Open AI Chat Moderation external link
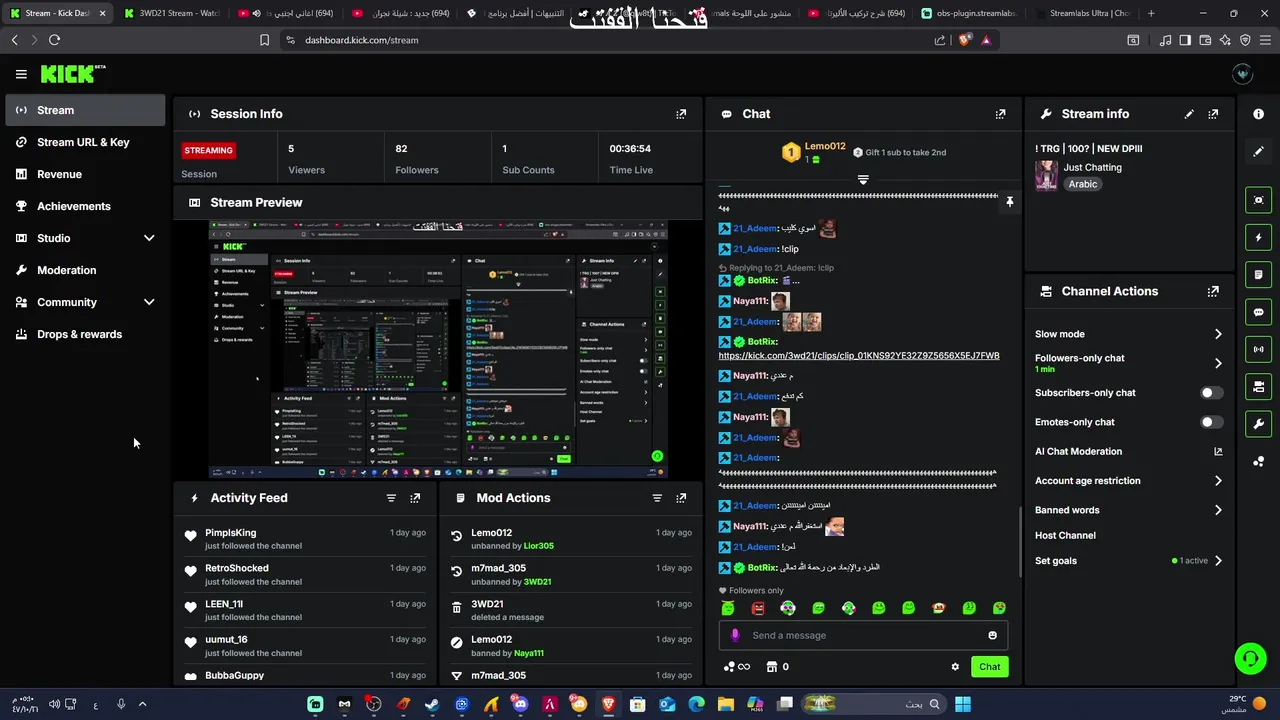 pyautogui.click(x=1218, y=452)
